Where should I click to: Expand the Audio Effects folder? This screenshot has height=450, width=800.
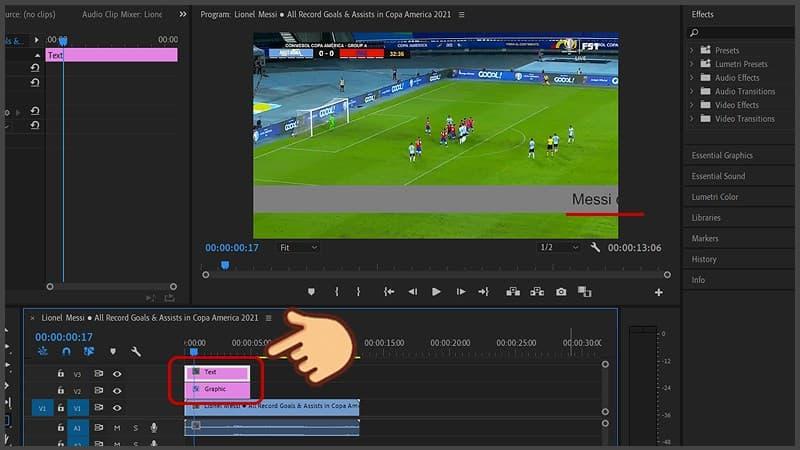692,78
